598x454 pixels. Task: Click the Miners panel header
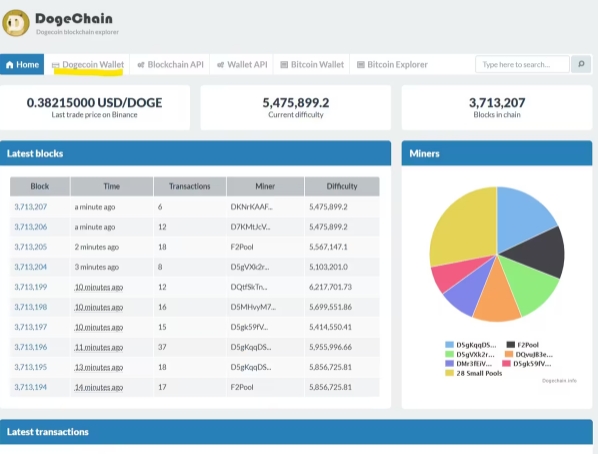497,153
